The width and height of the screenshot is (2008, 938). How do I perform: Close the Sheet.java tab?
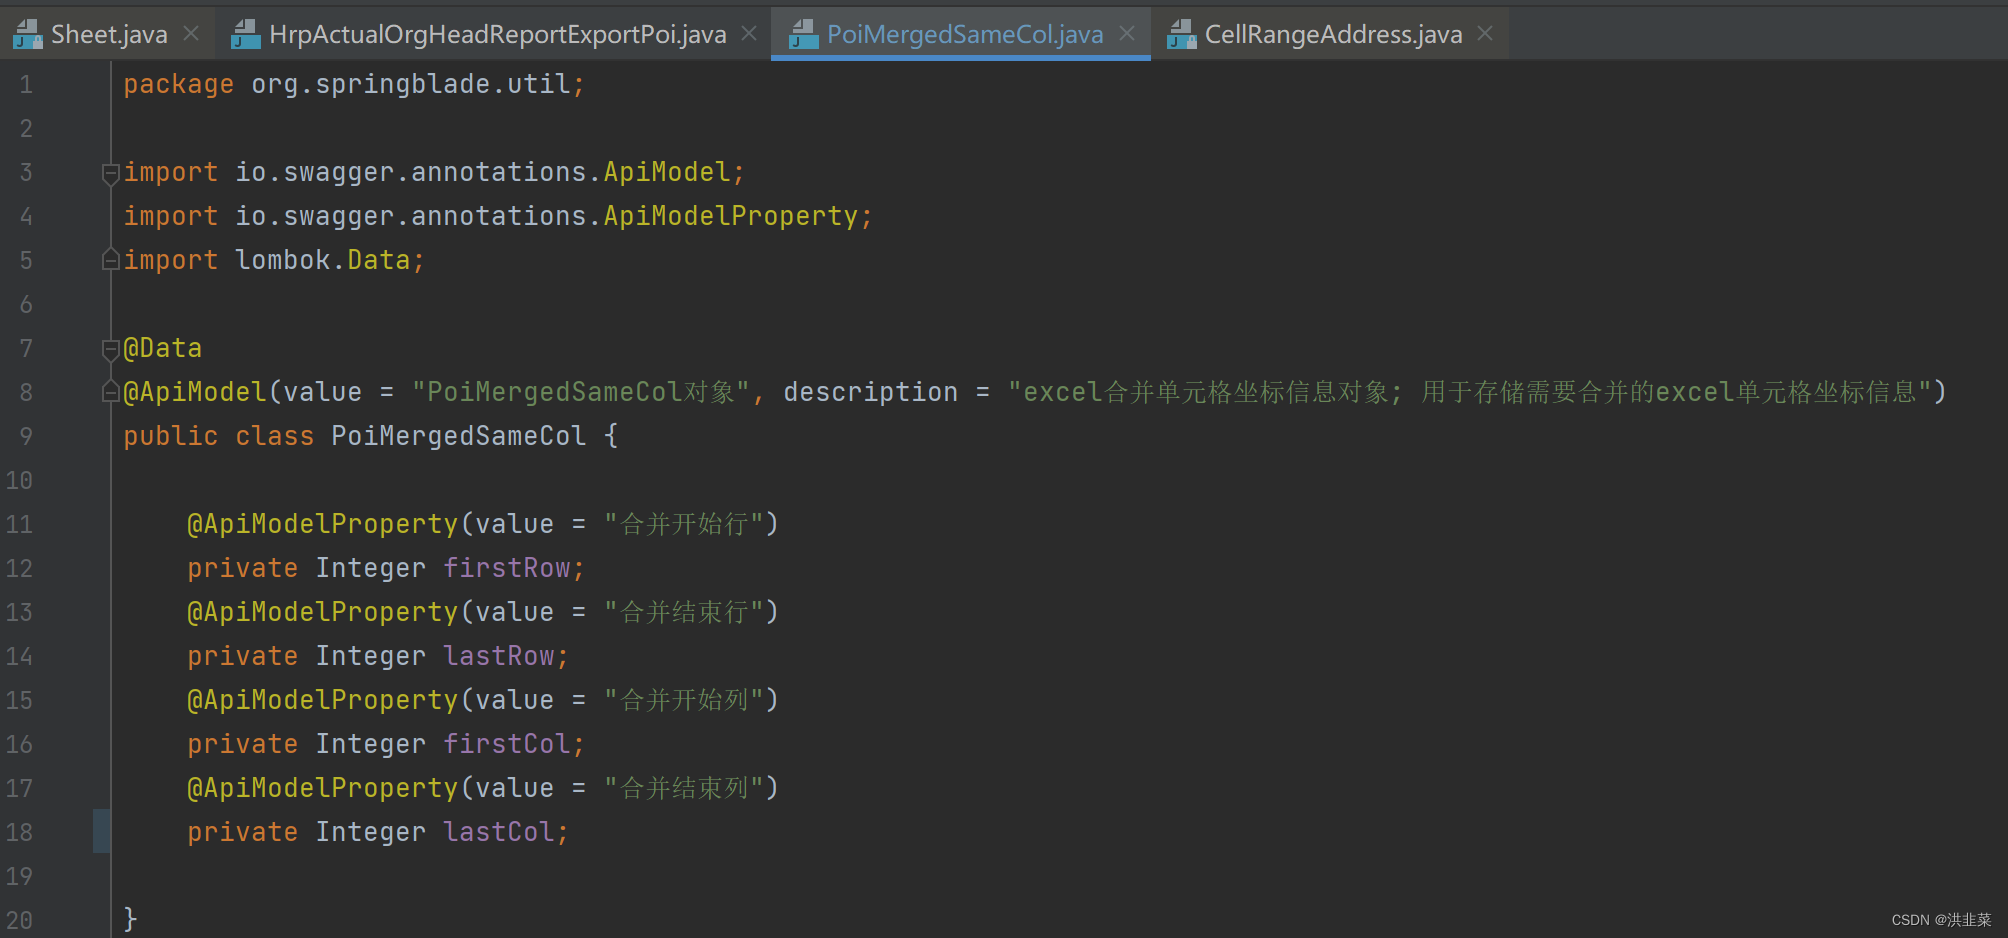pos(191,34)
